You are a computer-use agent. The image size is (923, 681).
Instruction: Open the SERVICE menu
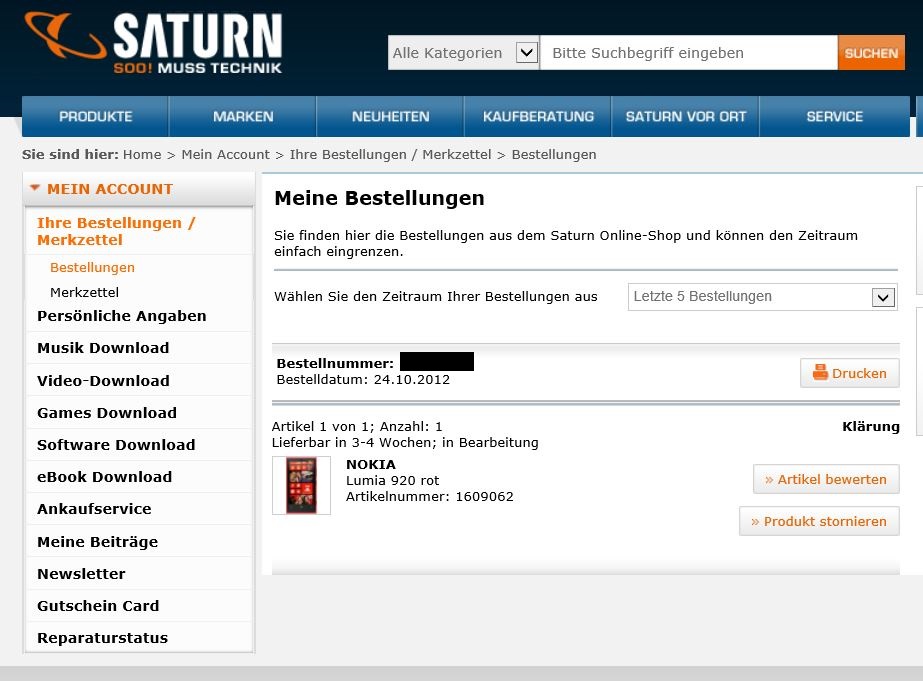[x=835, y=117]
